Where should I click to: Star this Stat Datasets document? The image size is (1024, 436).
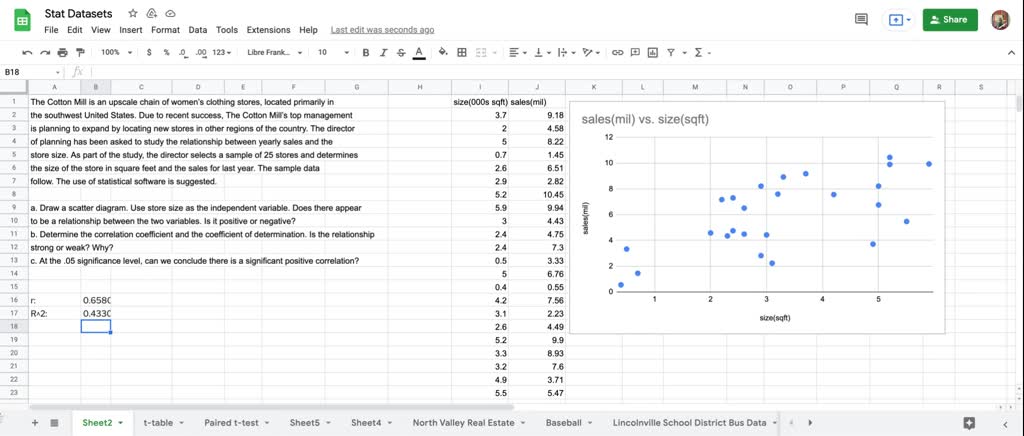[133, 14]
